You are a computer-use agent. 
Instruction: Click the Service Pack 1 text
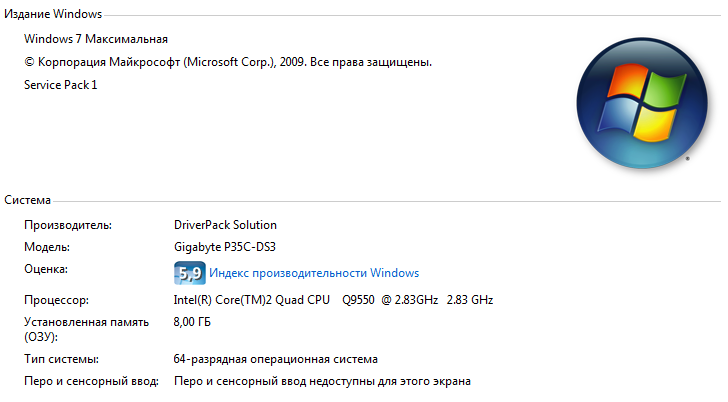click(x=60, y=85)
